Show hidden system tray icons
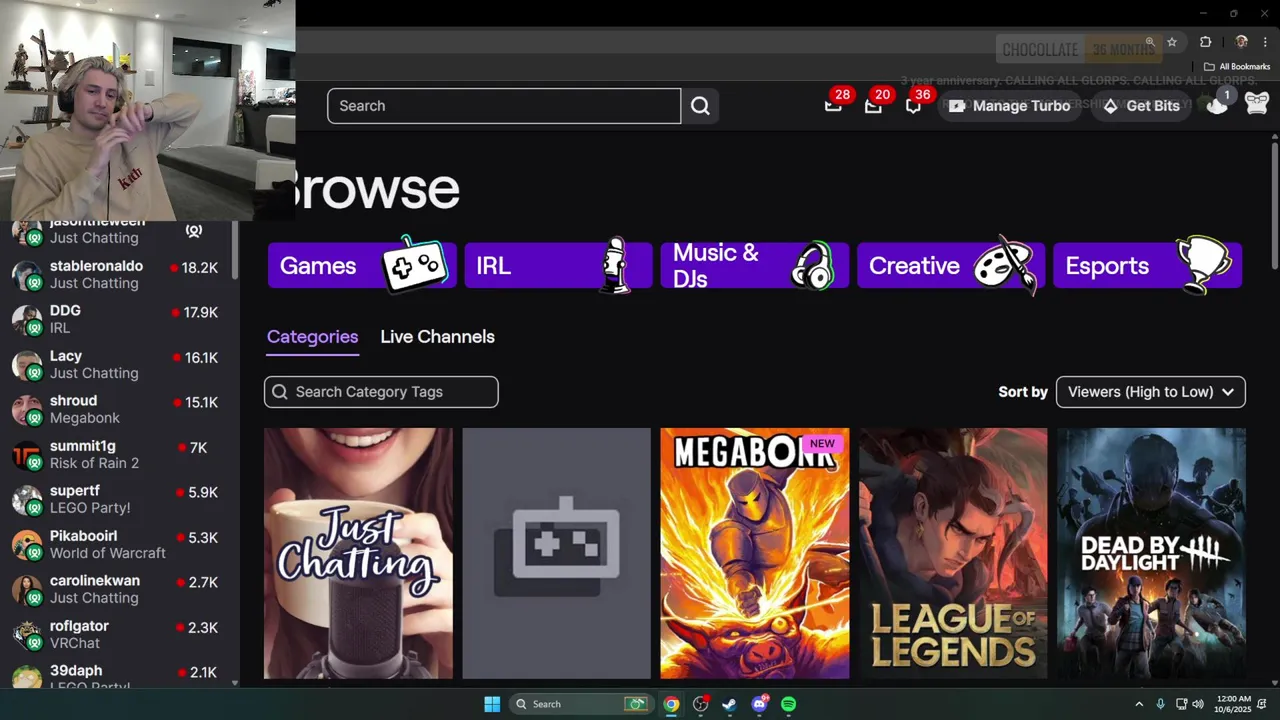Viewport: 1280px width, 720px height. (x=1139, y=704)
